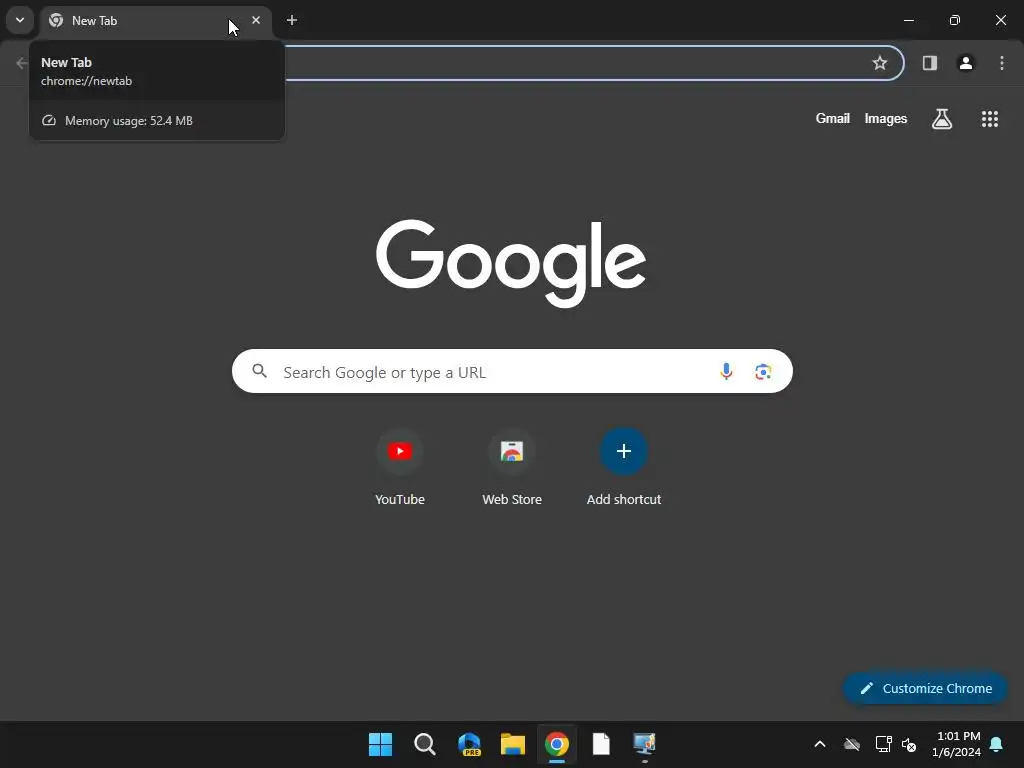Click the Search Google or type a URL box
The image size is (1024, 768).
tap(512, 371)
